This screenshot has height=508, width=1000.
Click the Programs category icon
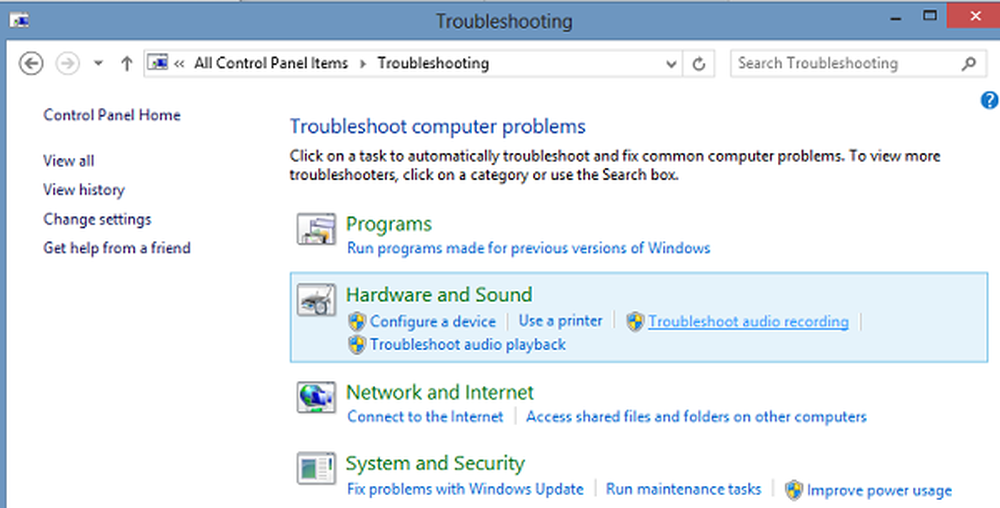[x=316, y=229]
